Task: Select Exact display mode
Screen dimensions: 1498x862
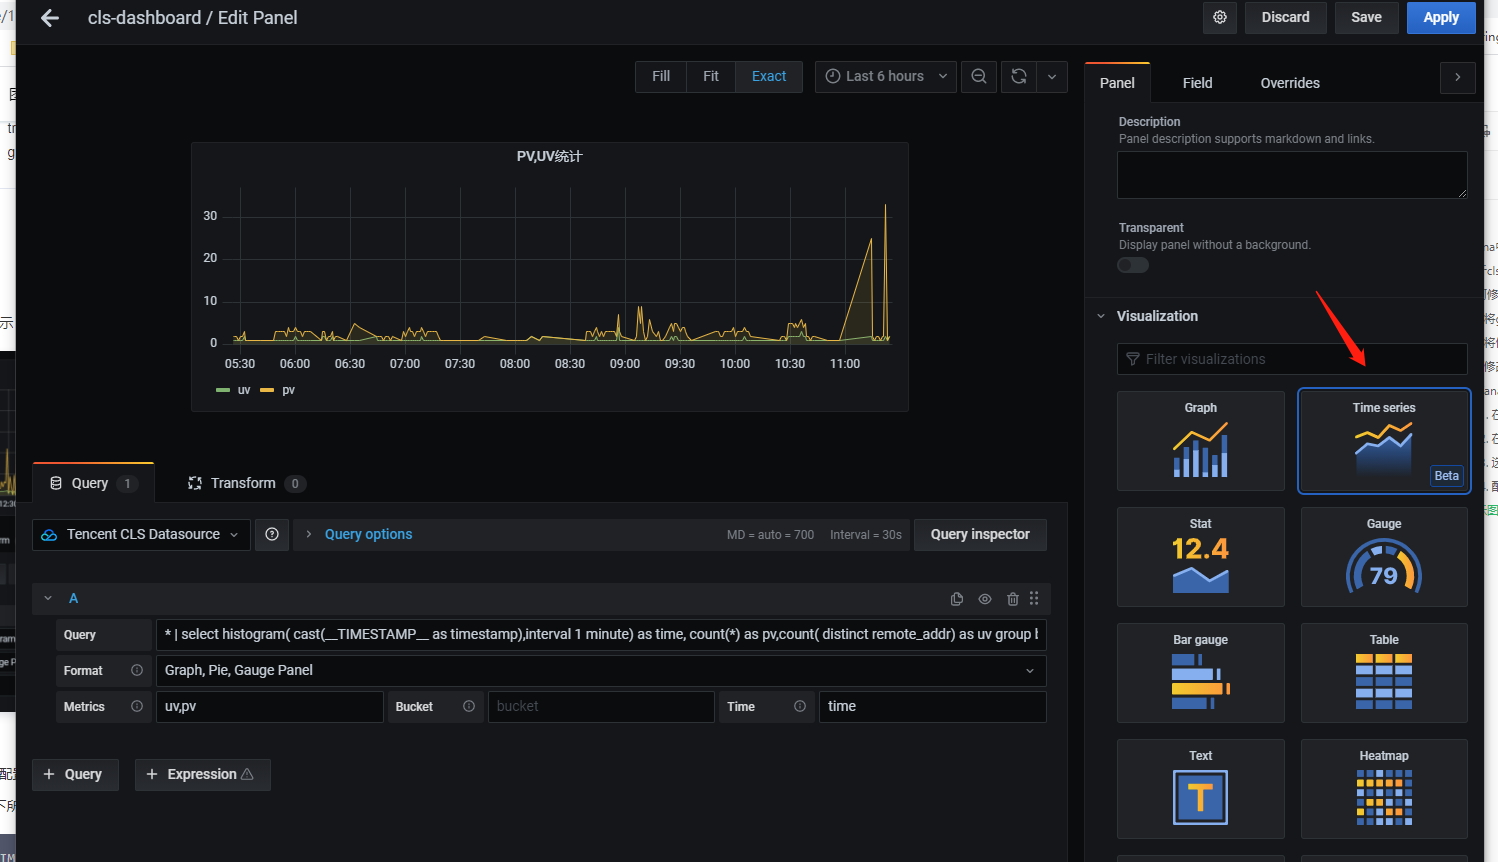Action: 769,76
